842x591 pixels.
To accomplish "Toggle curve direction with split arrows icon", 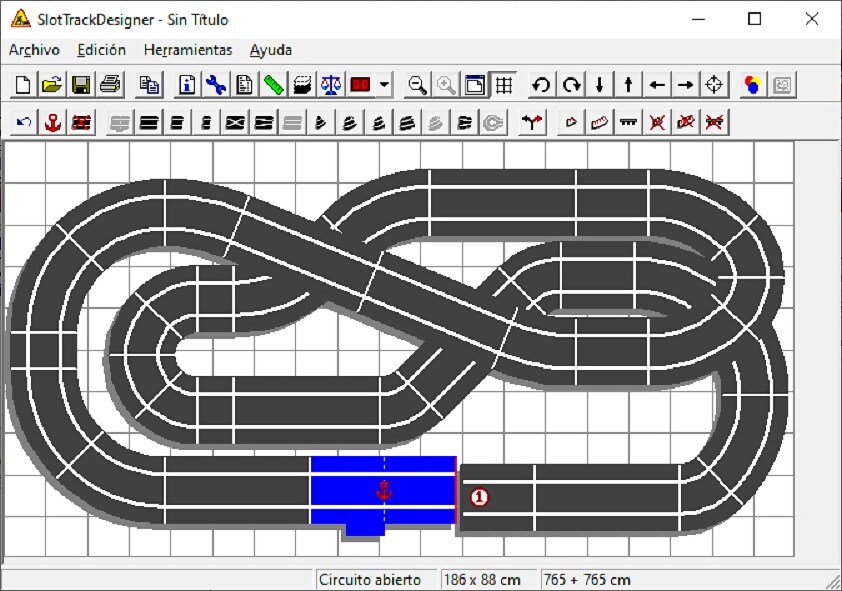I will (x=532, y=123).
